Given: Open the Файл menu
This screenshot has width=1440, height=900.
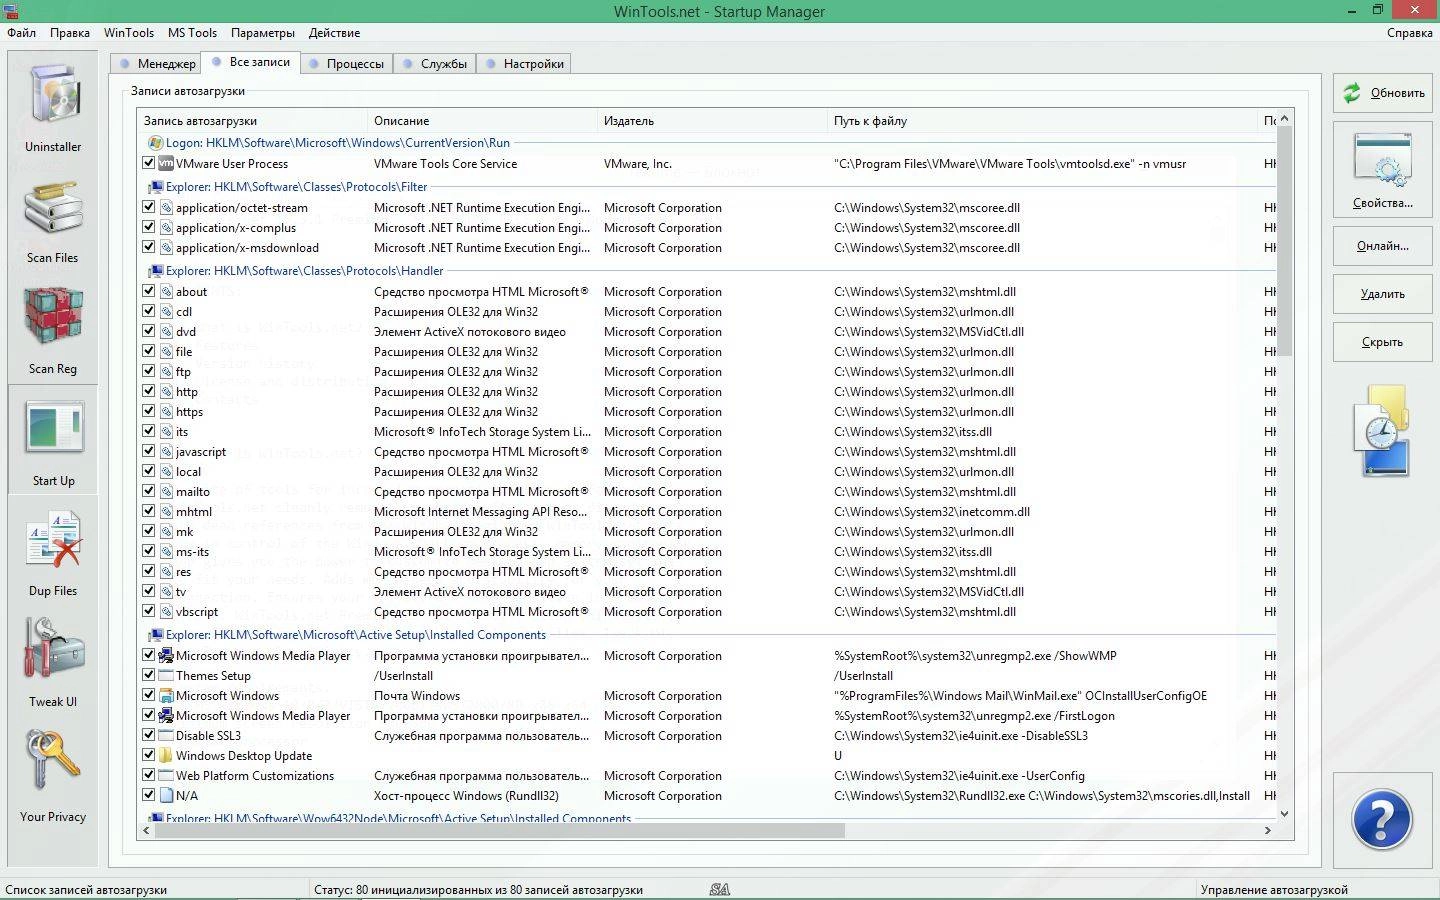Looking at the screenshot, I should pos(22,33).
